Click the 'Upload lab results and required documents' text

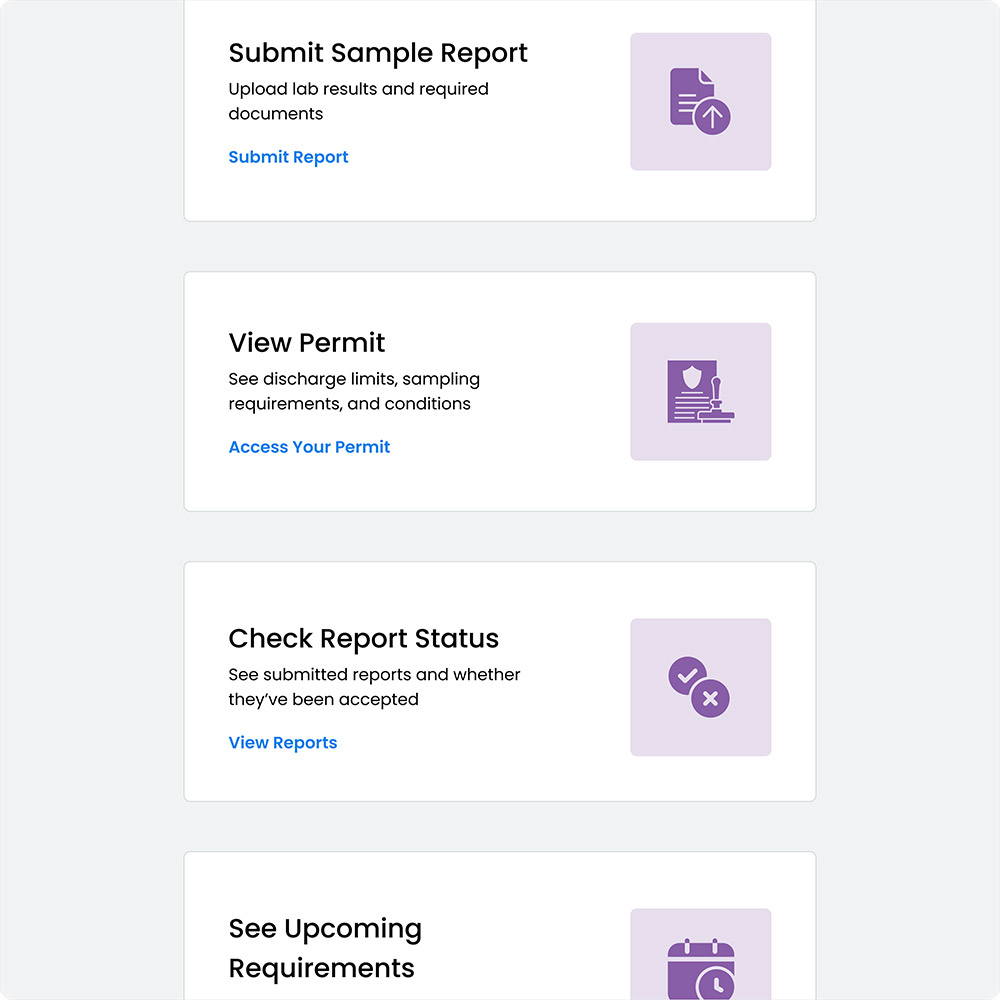click(x=358, y=101)
